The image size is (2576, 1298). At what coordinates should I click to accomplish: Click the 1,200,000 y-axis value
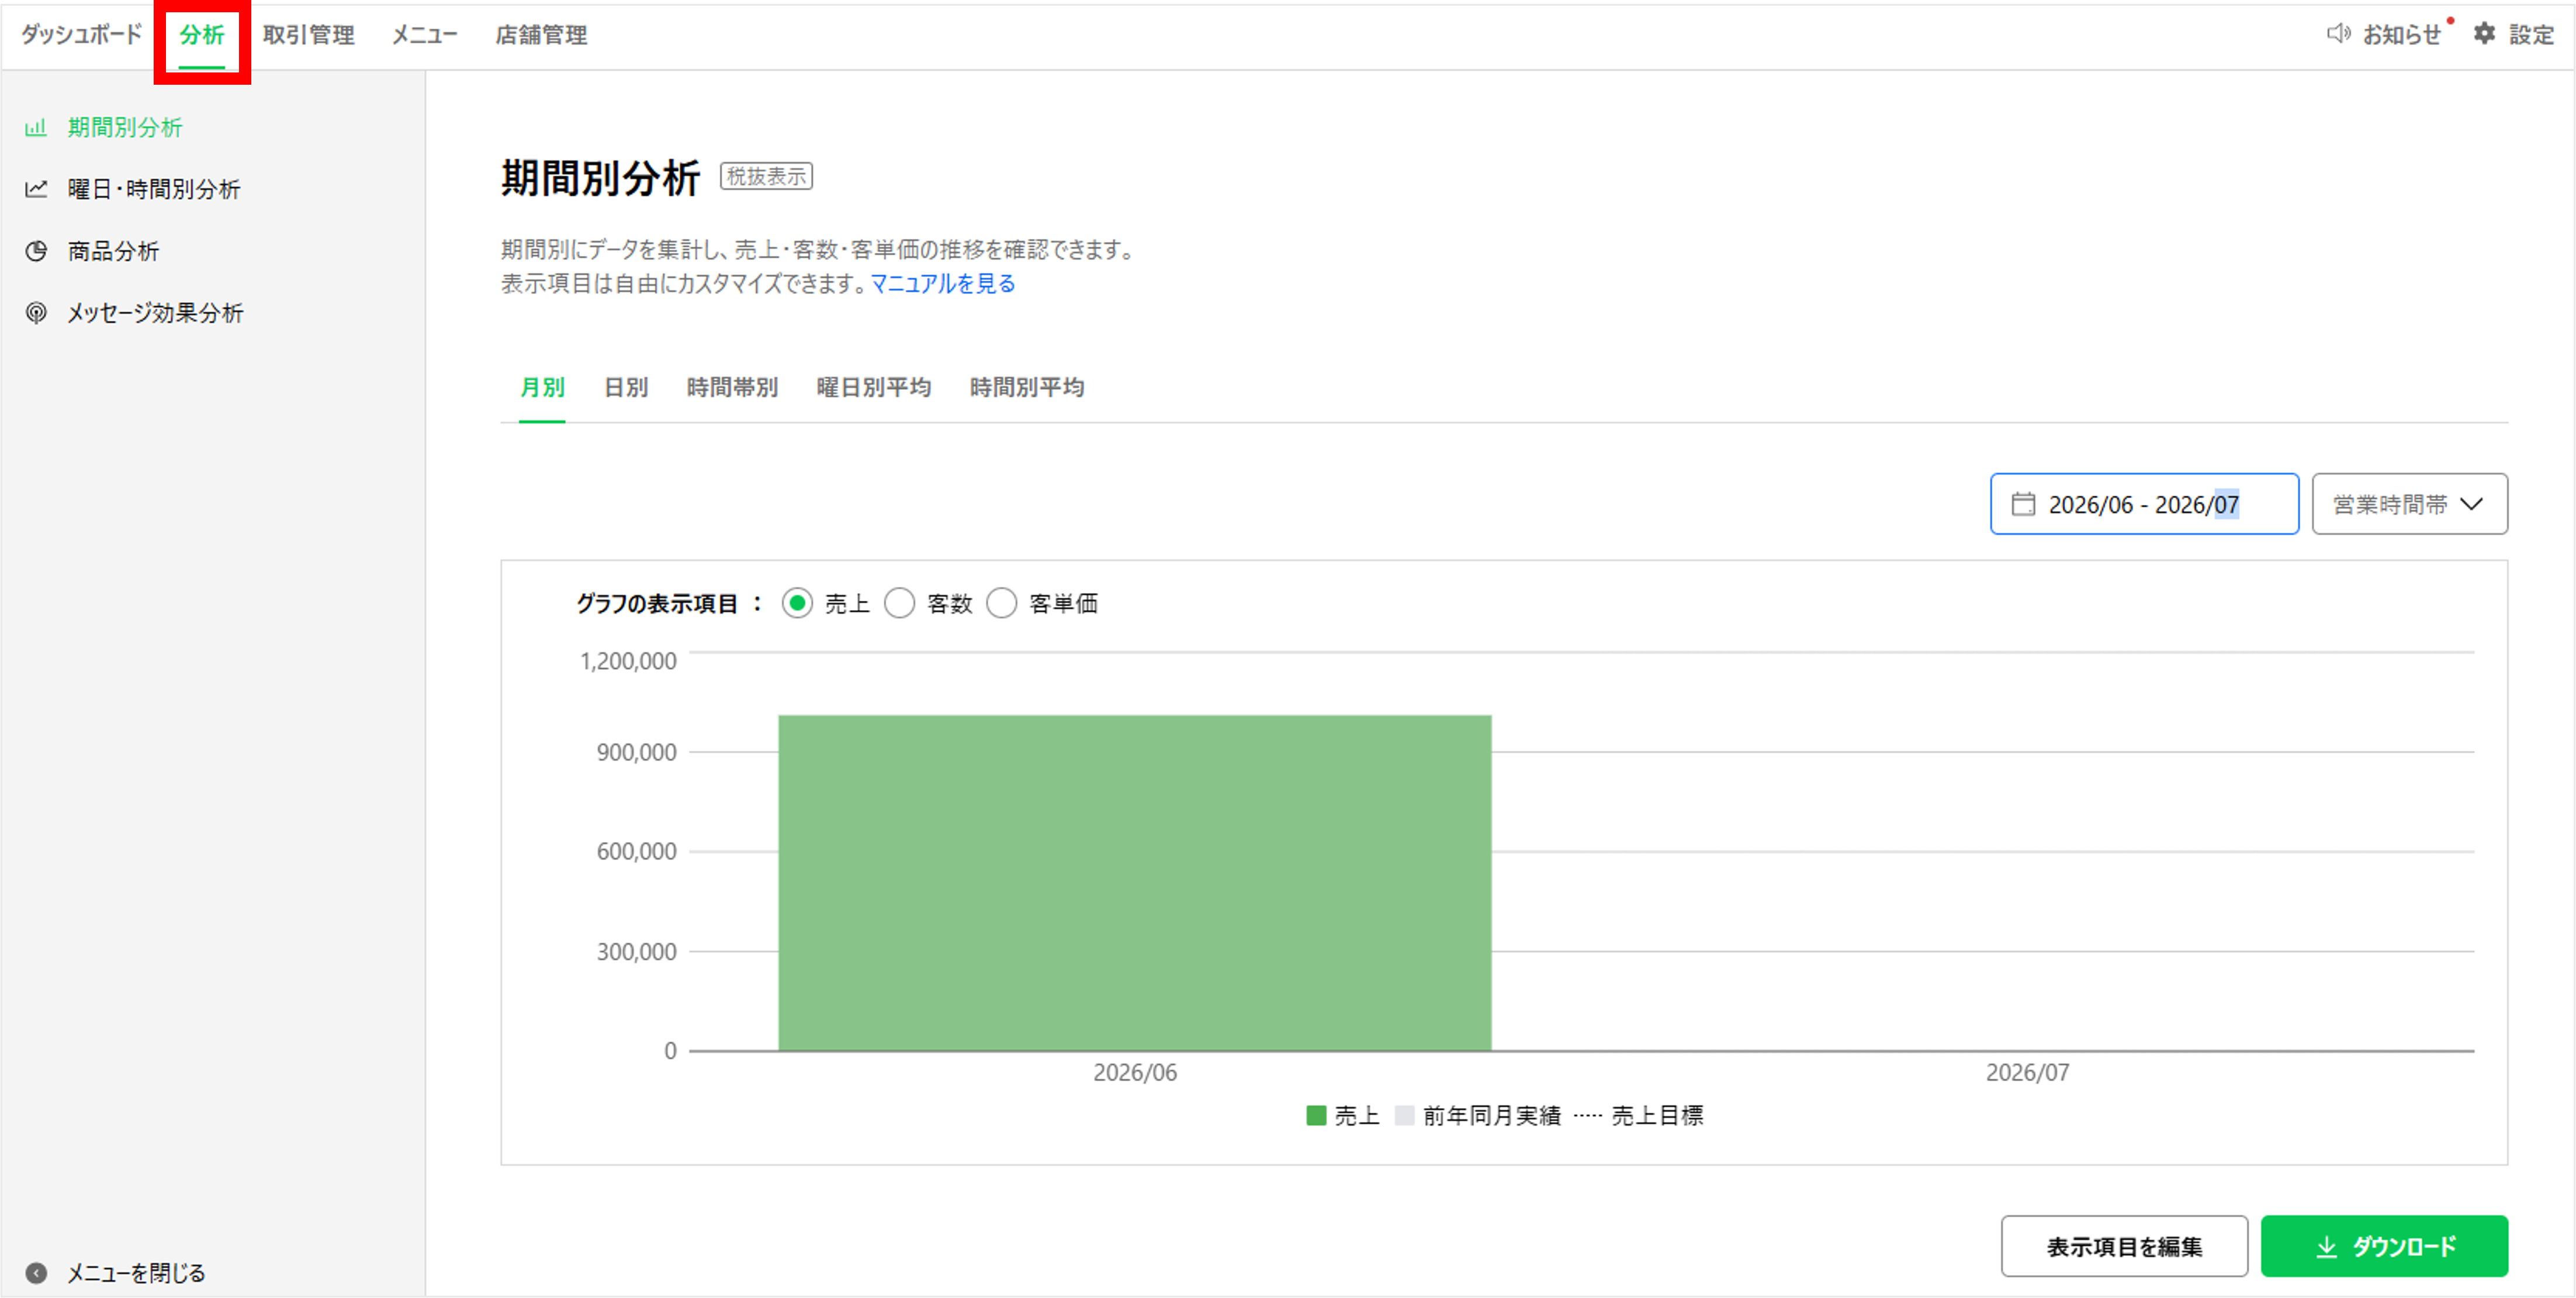point(628,662)
